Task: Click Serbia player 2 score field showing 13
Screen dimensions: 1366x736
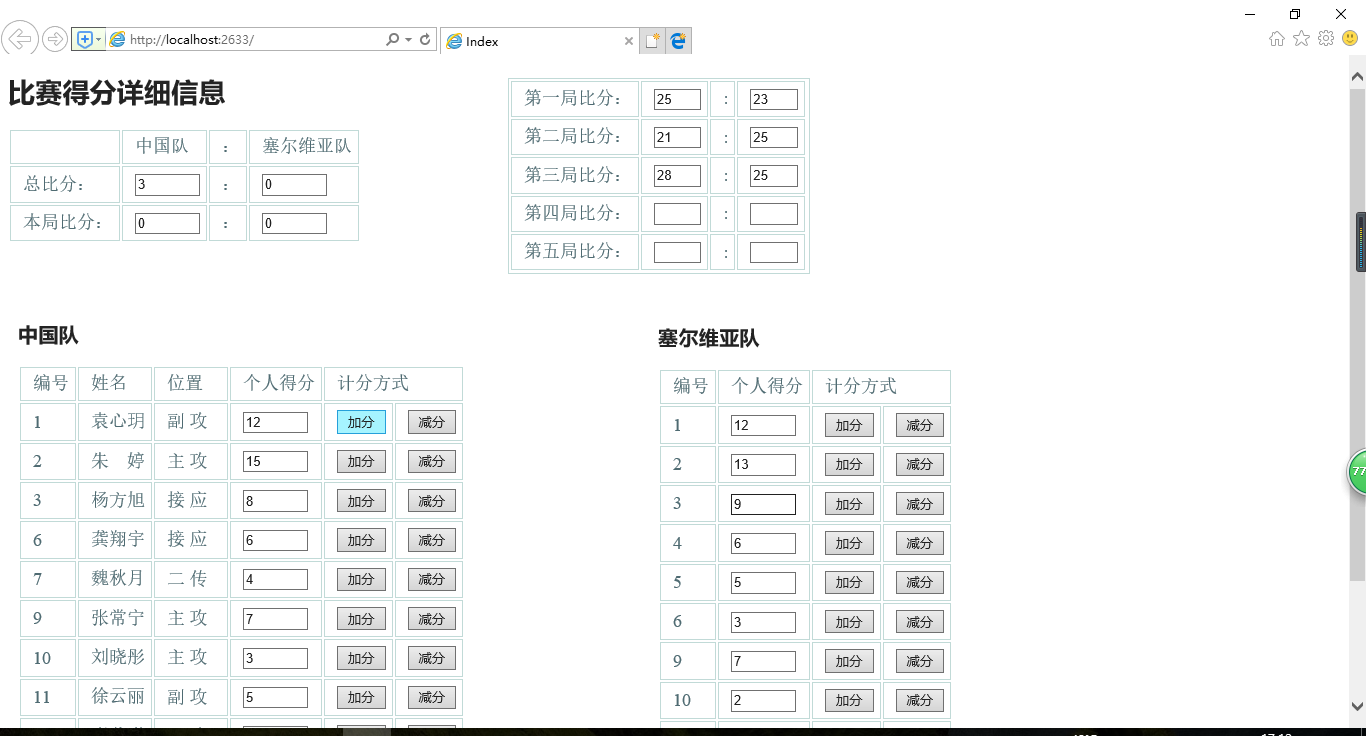Action: pos(763,464)
